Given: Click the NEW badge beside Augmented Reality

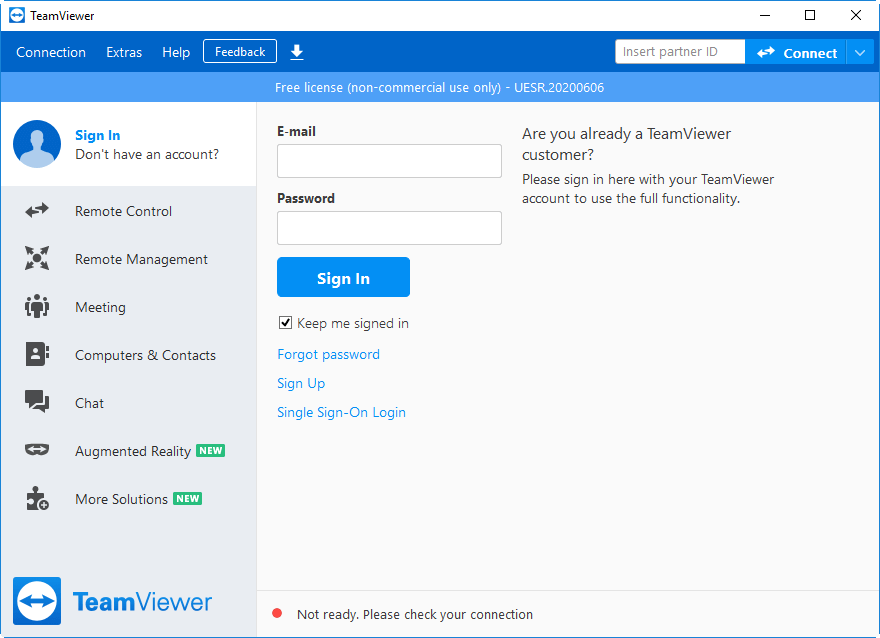Looking at the screenshot, I should point(210,451).
